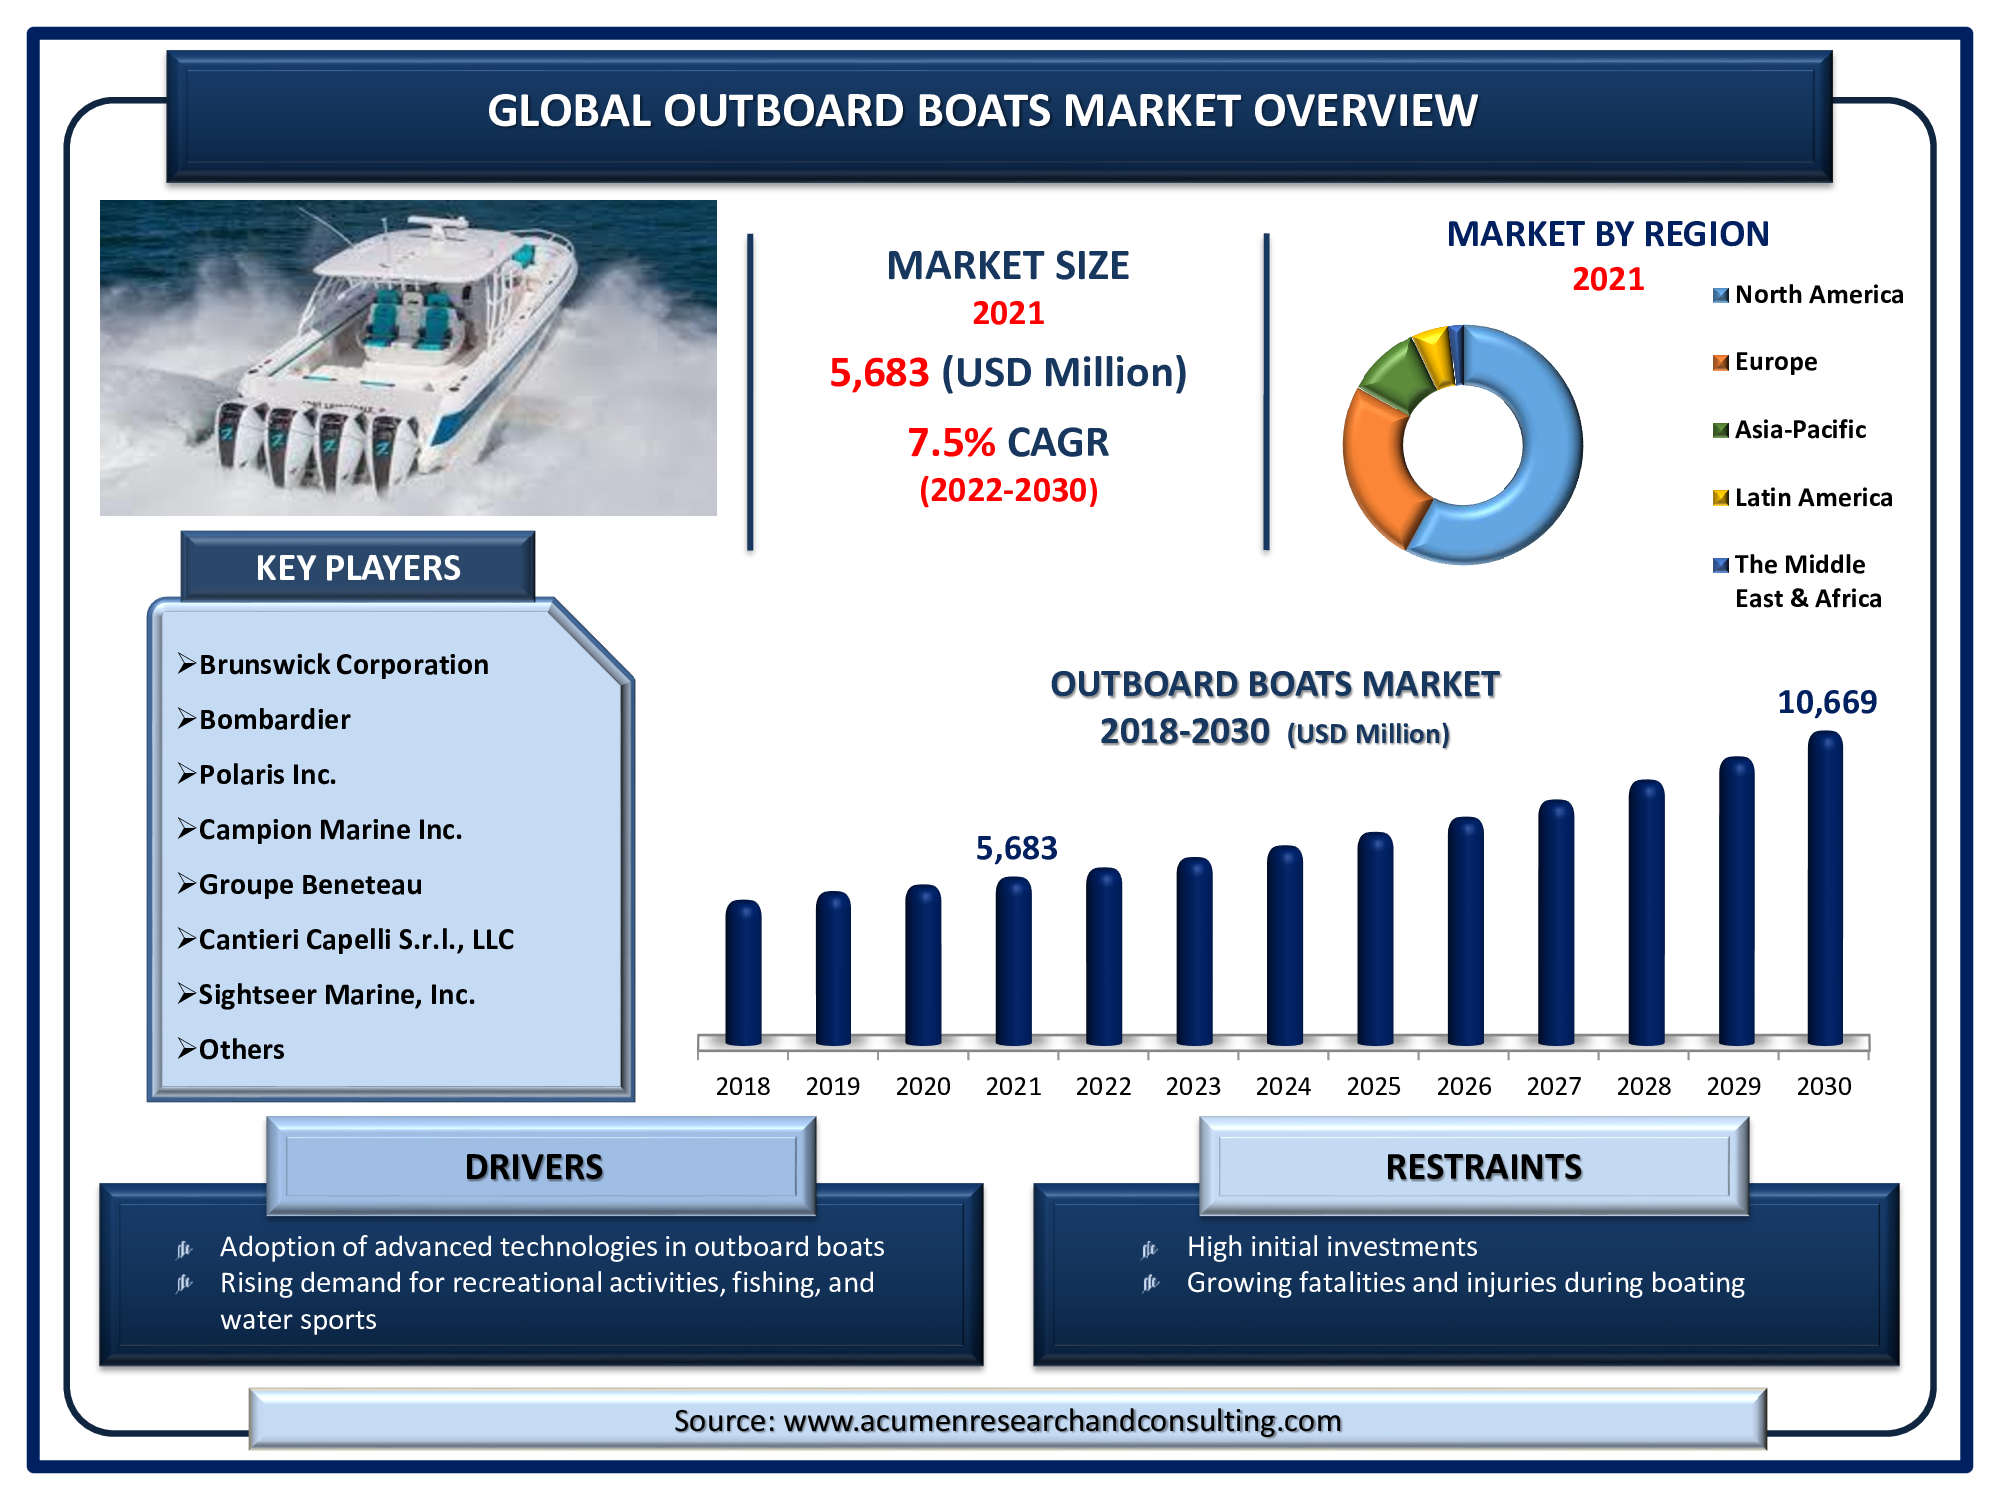The height and width of the screenshot is (1500, 2000).
Task: Click the Asia-Pacific legend color swatch
Action: point(1720,430)
